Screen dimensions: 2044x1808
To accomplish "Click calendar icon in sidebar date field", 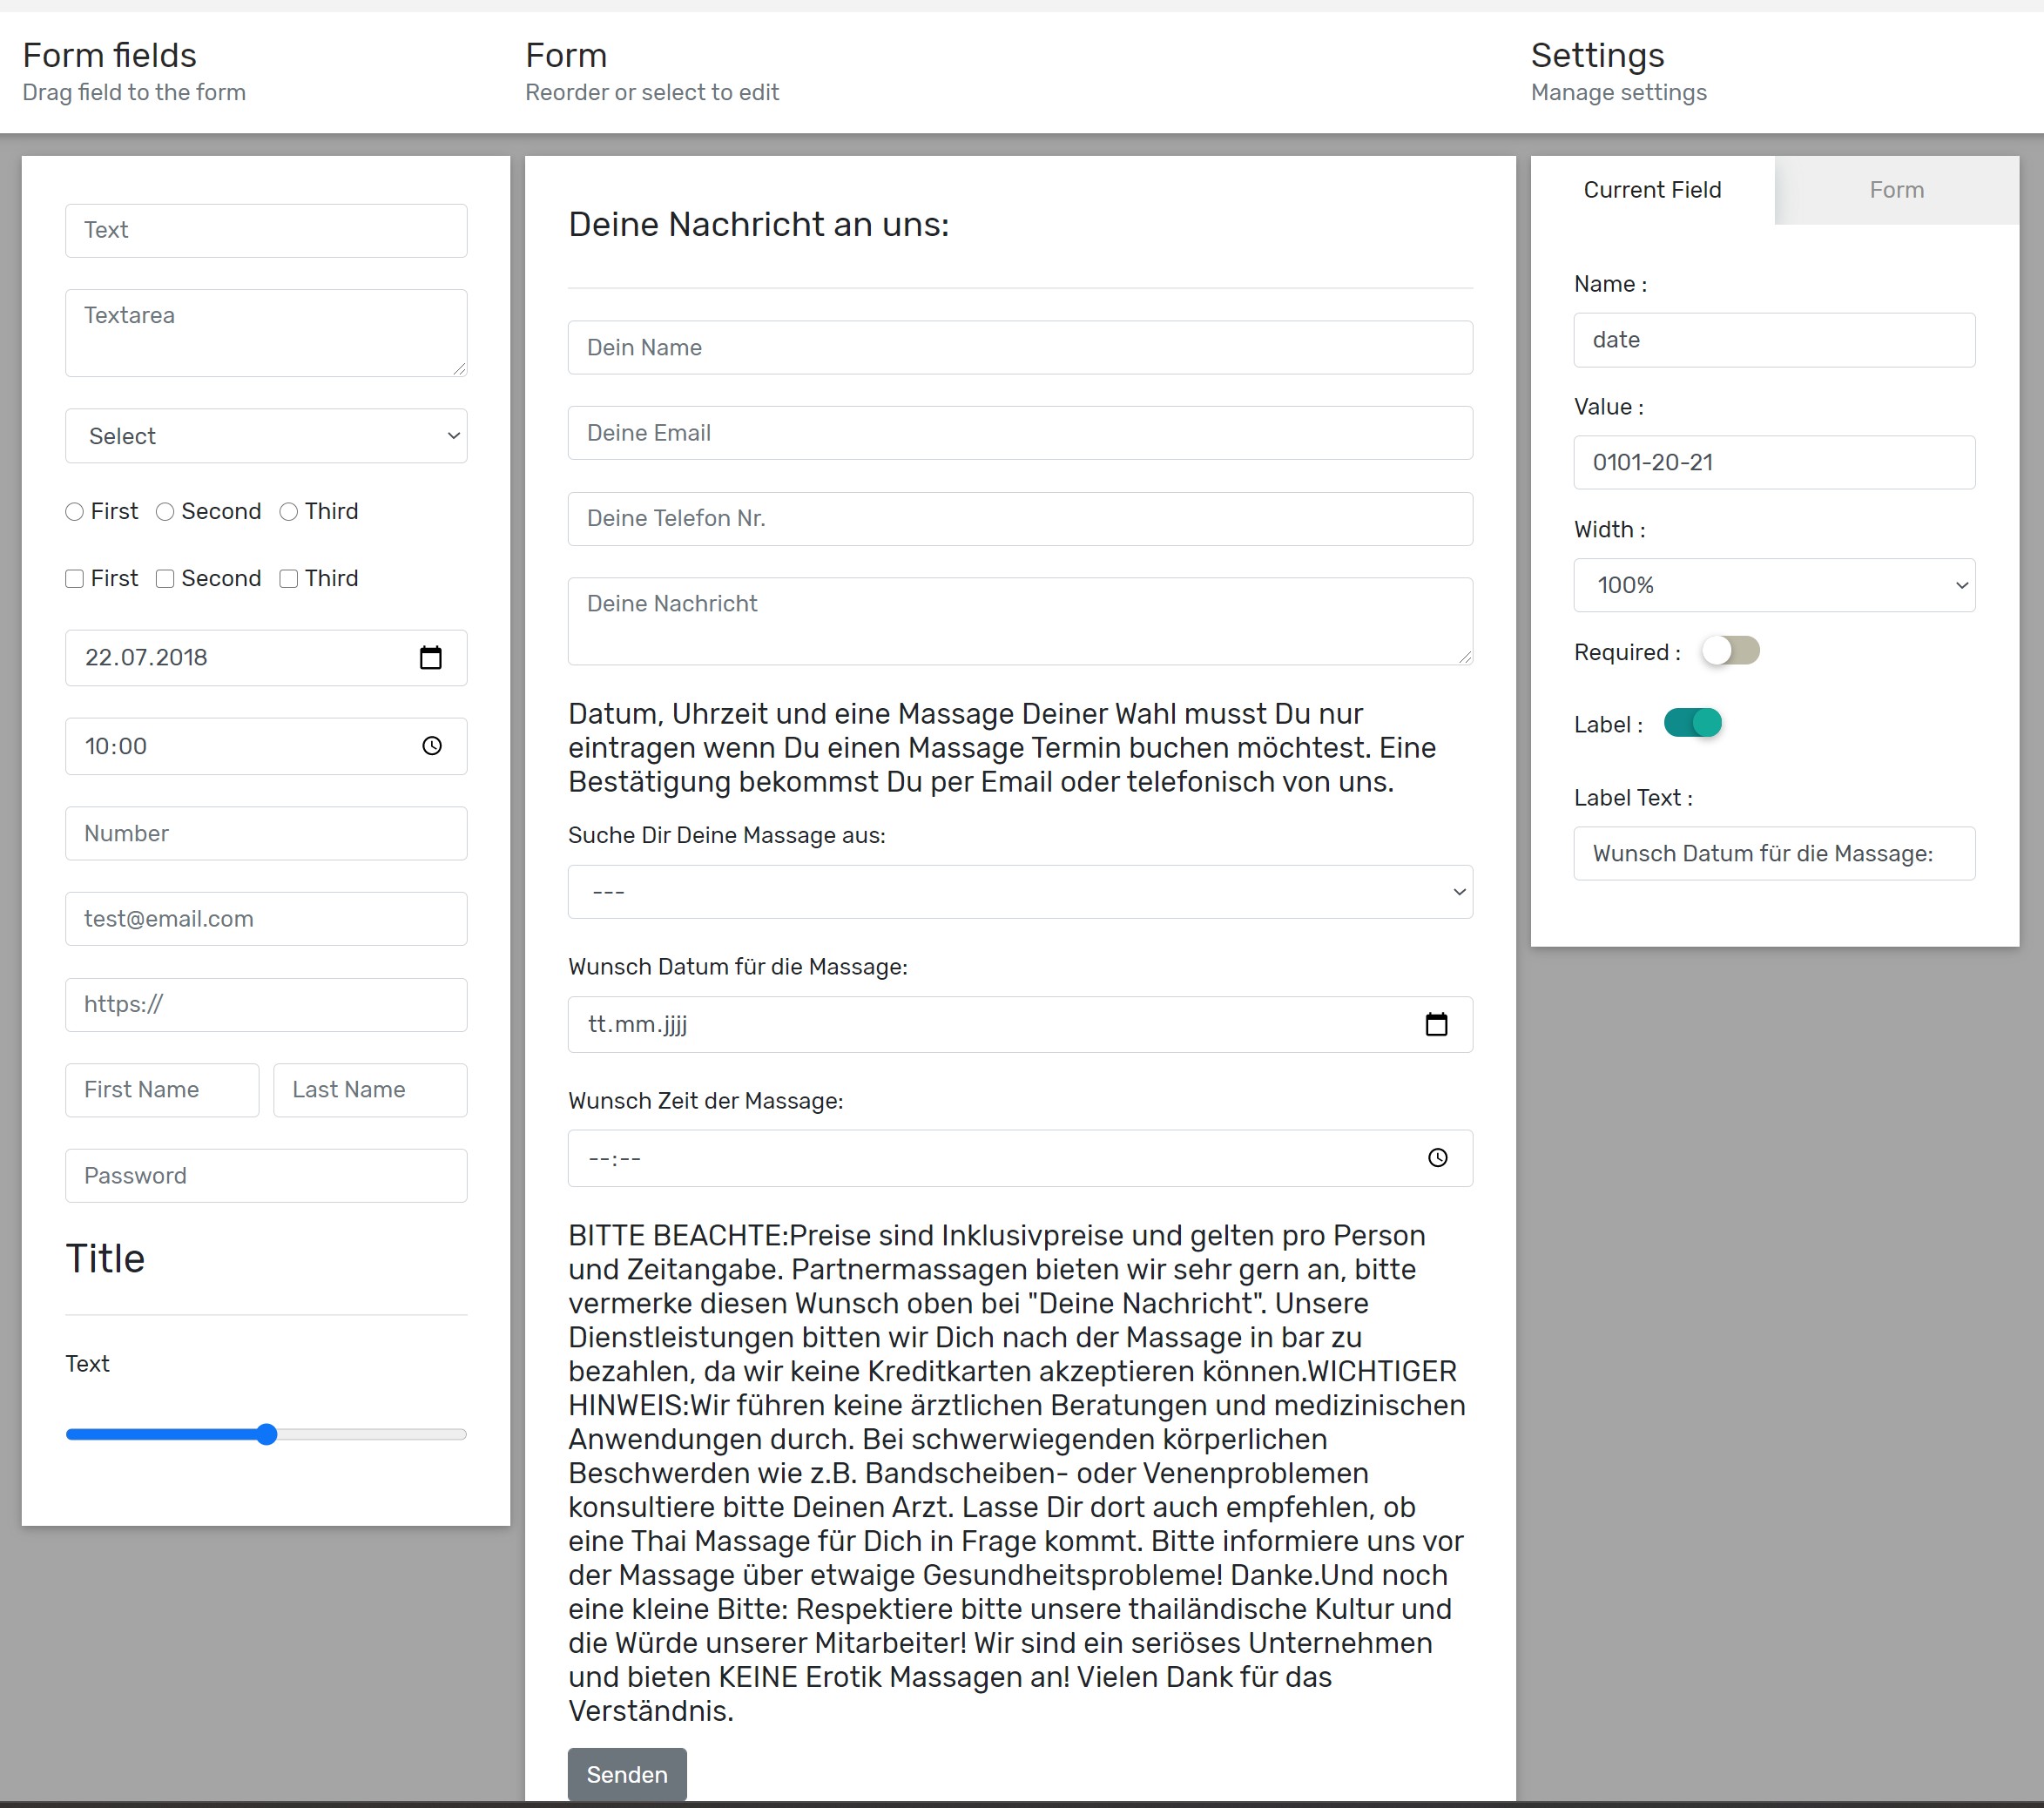I will click(x=430, y=658).
